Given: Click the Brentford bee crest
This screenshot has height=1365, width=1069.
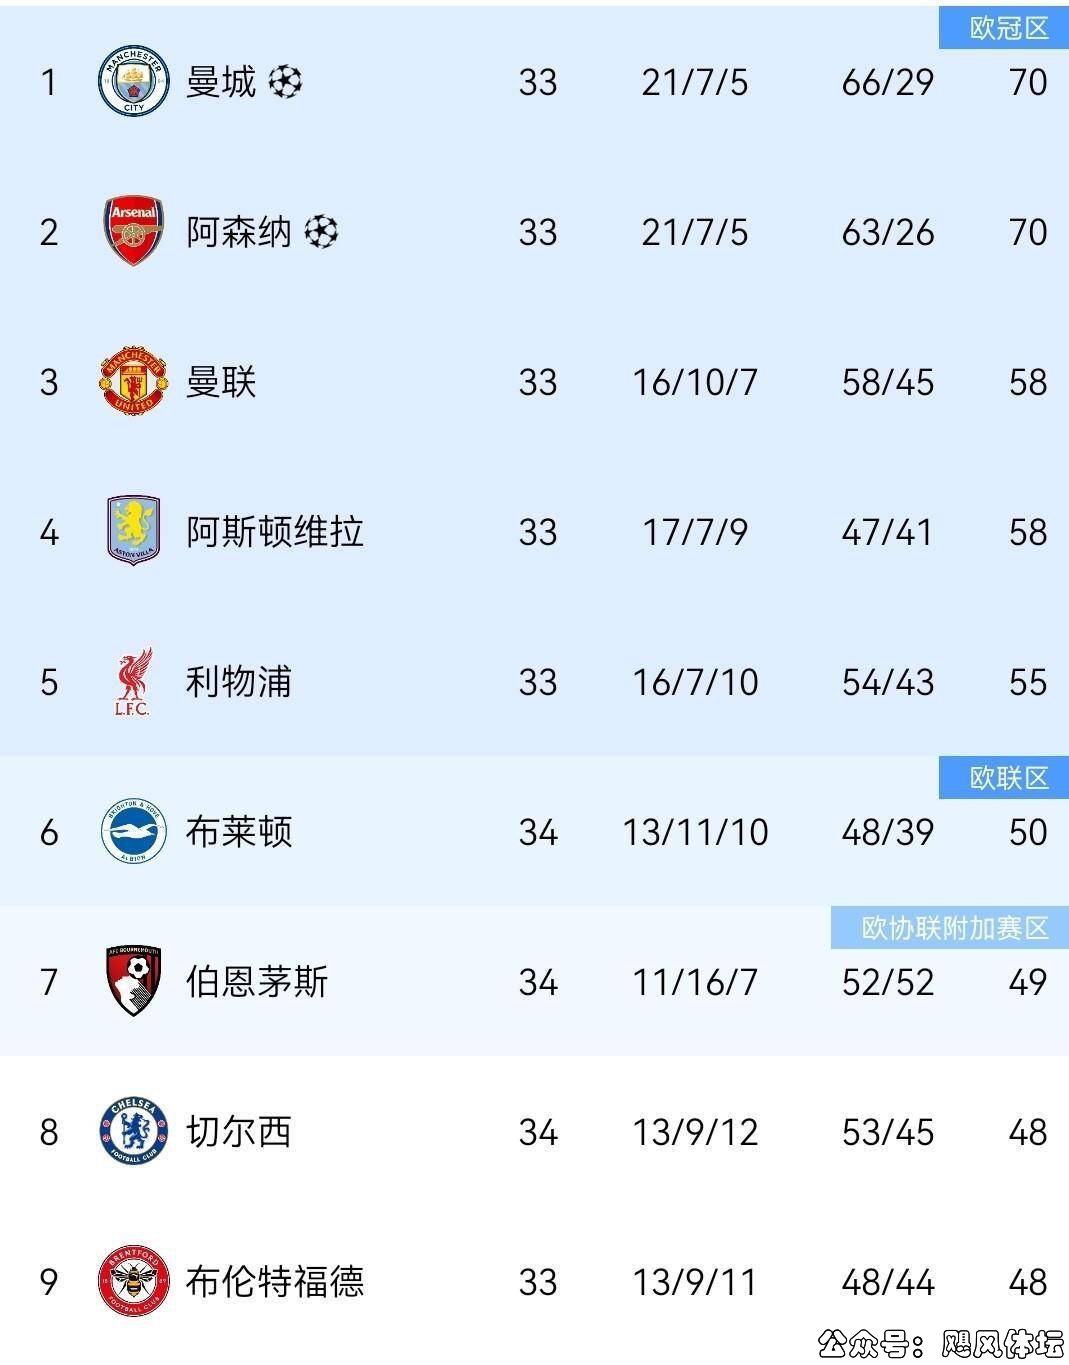Looking at the screenshot, I should (x=134, y=1281).
